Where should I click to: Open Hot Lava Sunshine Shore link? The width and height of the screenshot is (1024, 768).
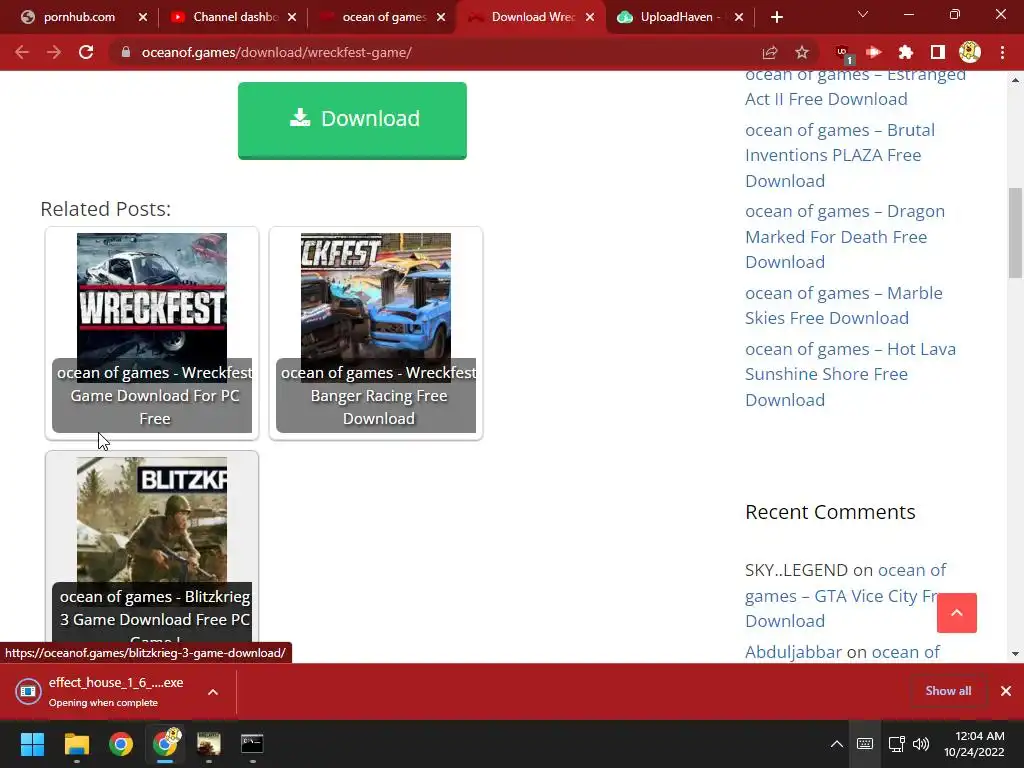pyautogui.click(x=850, y=374)
